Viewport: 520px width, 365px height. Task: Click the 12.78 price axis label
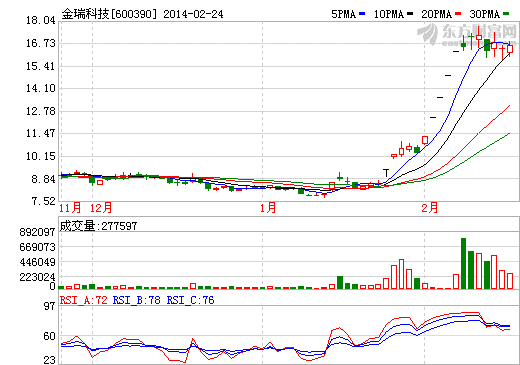41,111
